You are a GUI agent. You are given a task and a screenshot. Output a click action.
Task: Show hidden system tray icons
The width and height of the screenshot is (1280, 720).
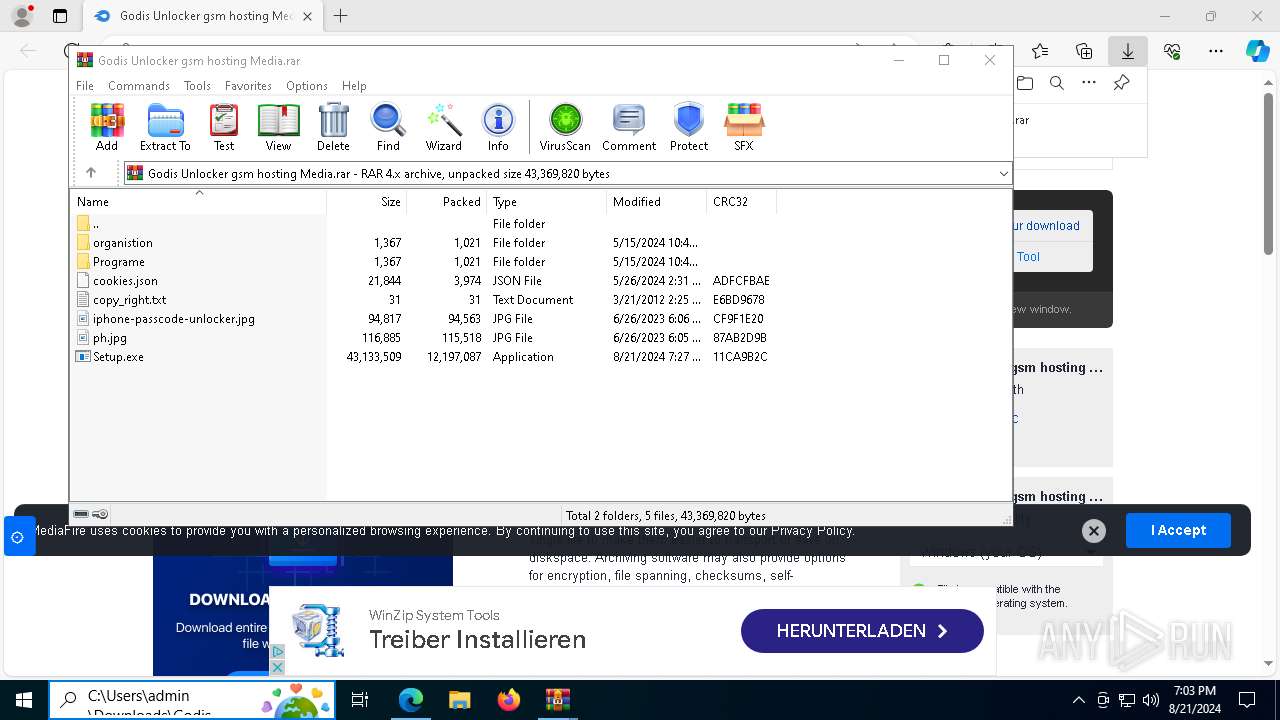tap(1078, 700)
